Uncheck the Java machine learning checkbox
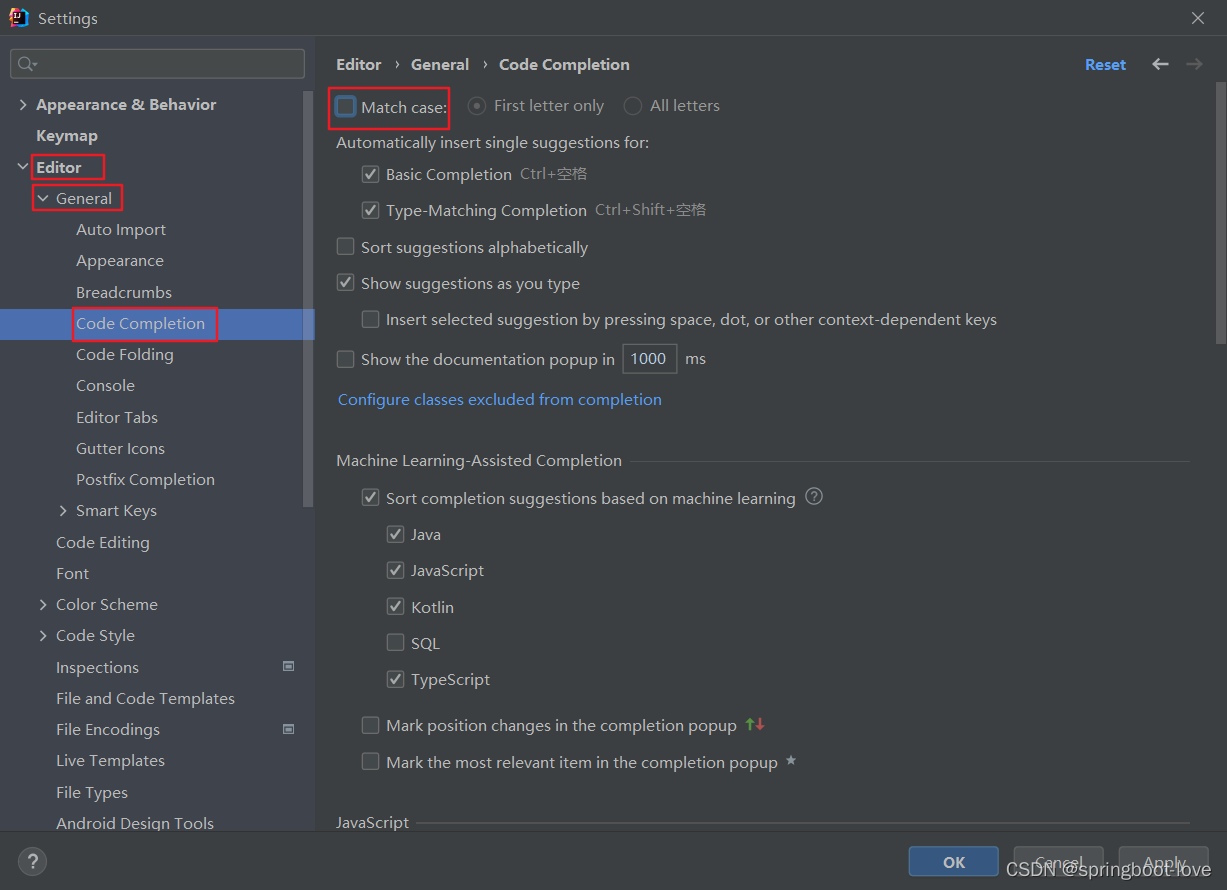 tap(396, 534)
